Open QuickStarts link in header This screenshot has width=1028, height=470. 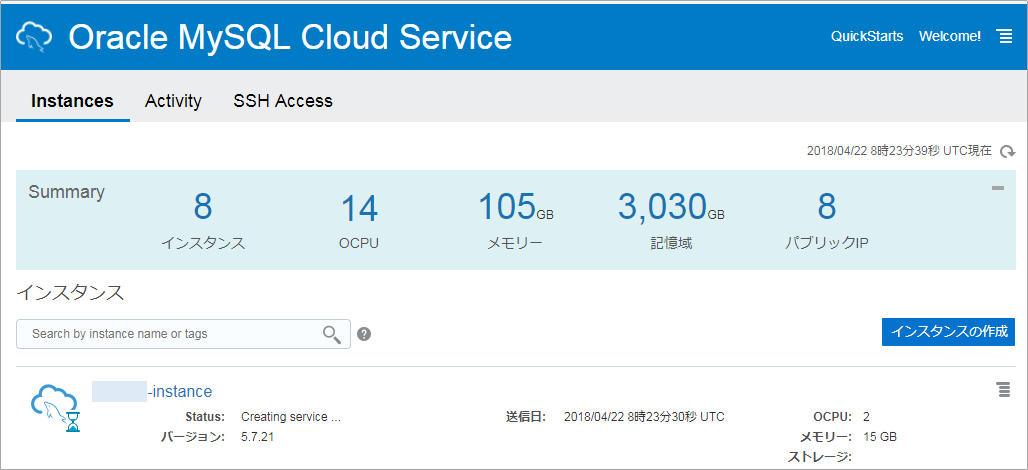[x=867, y=37]
